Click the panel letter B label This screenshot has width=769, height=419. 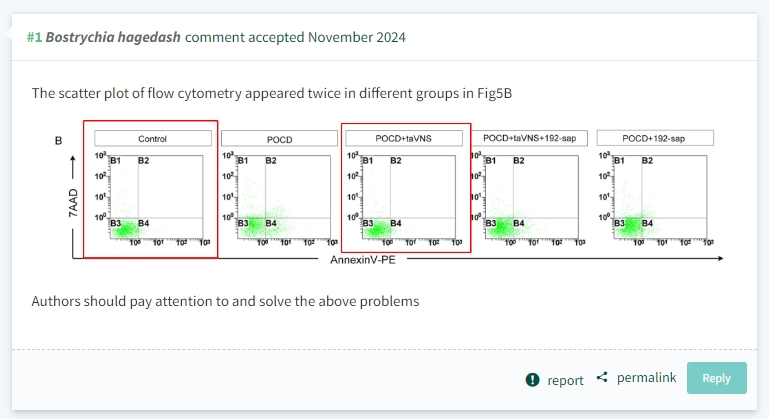coord(58,141)
